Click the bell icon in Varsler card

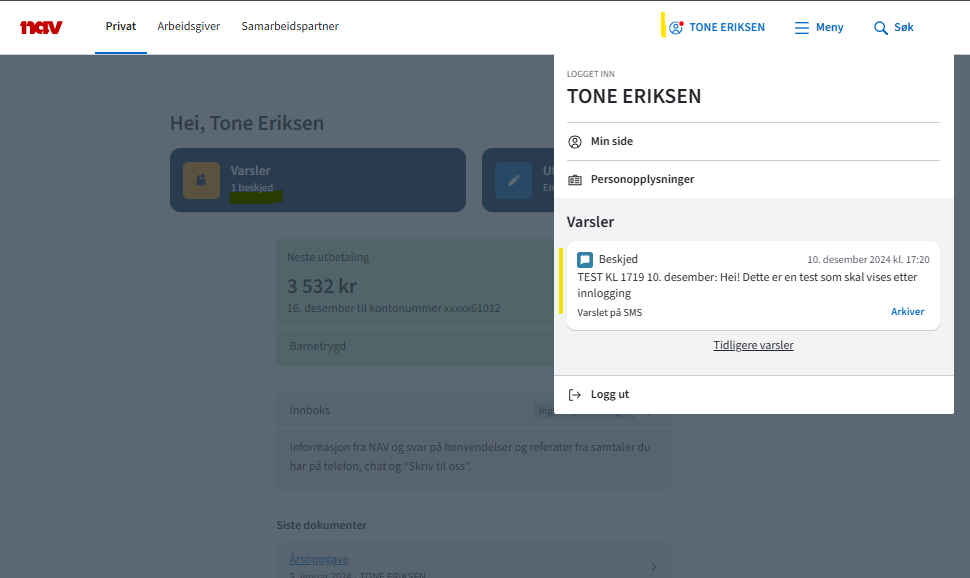(201, 180)
